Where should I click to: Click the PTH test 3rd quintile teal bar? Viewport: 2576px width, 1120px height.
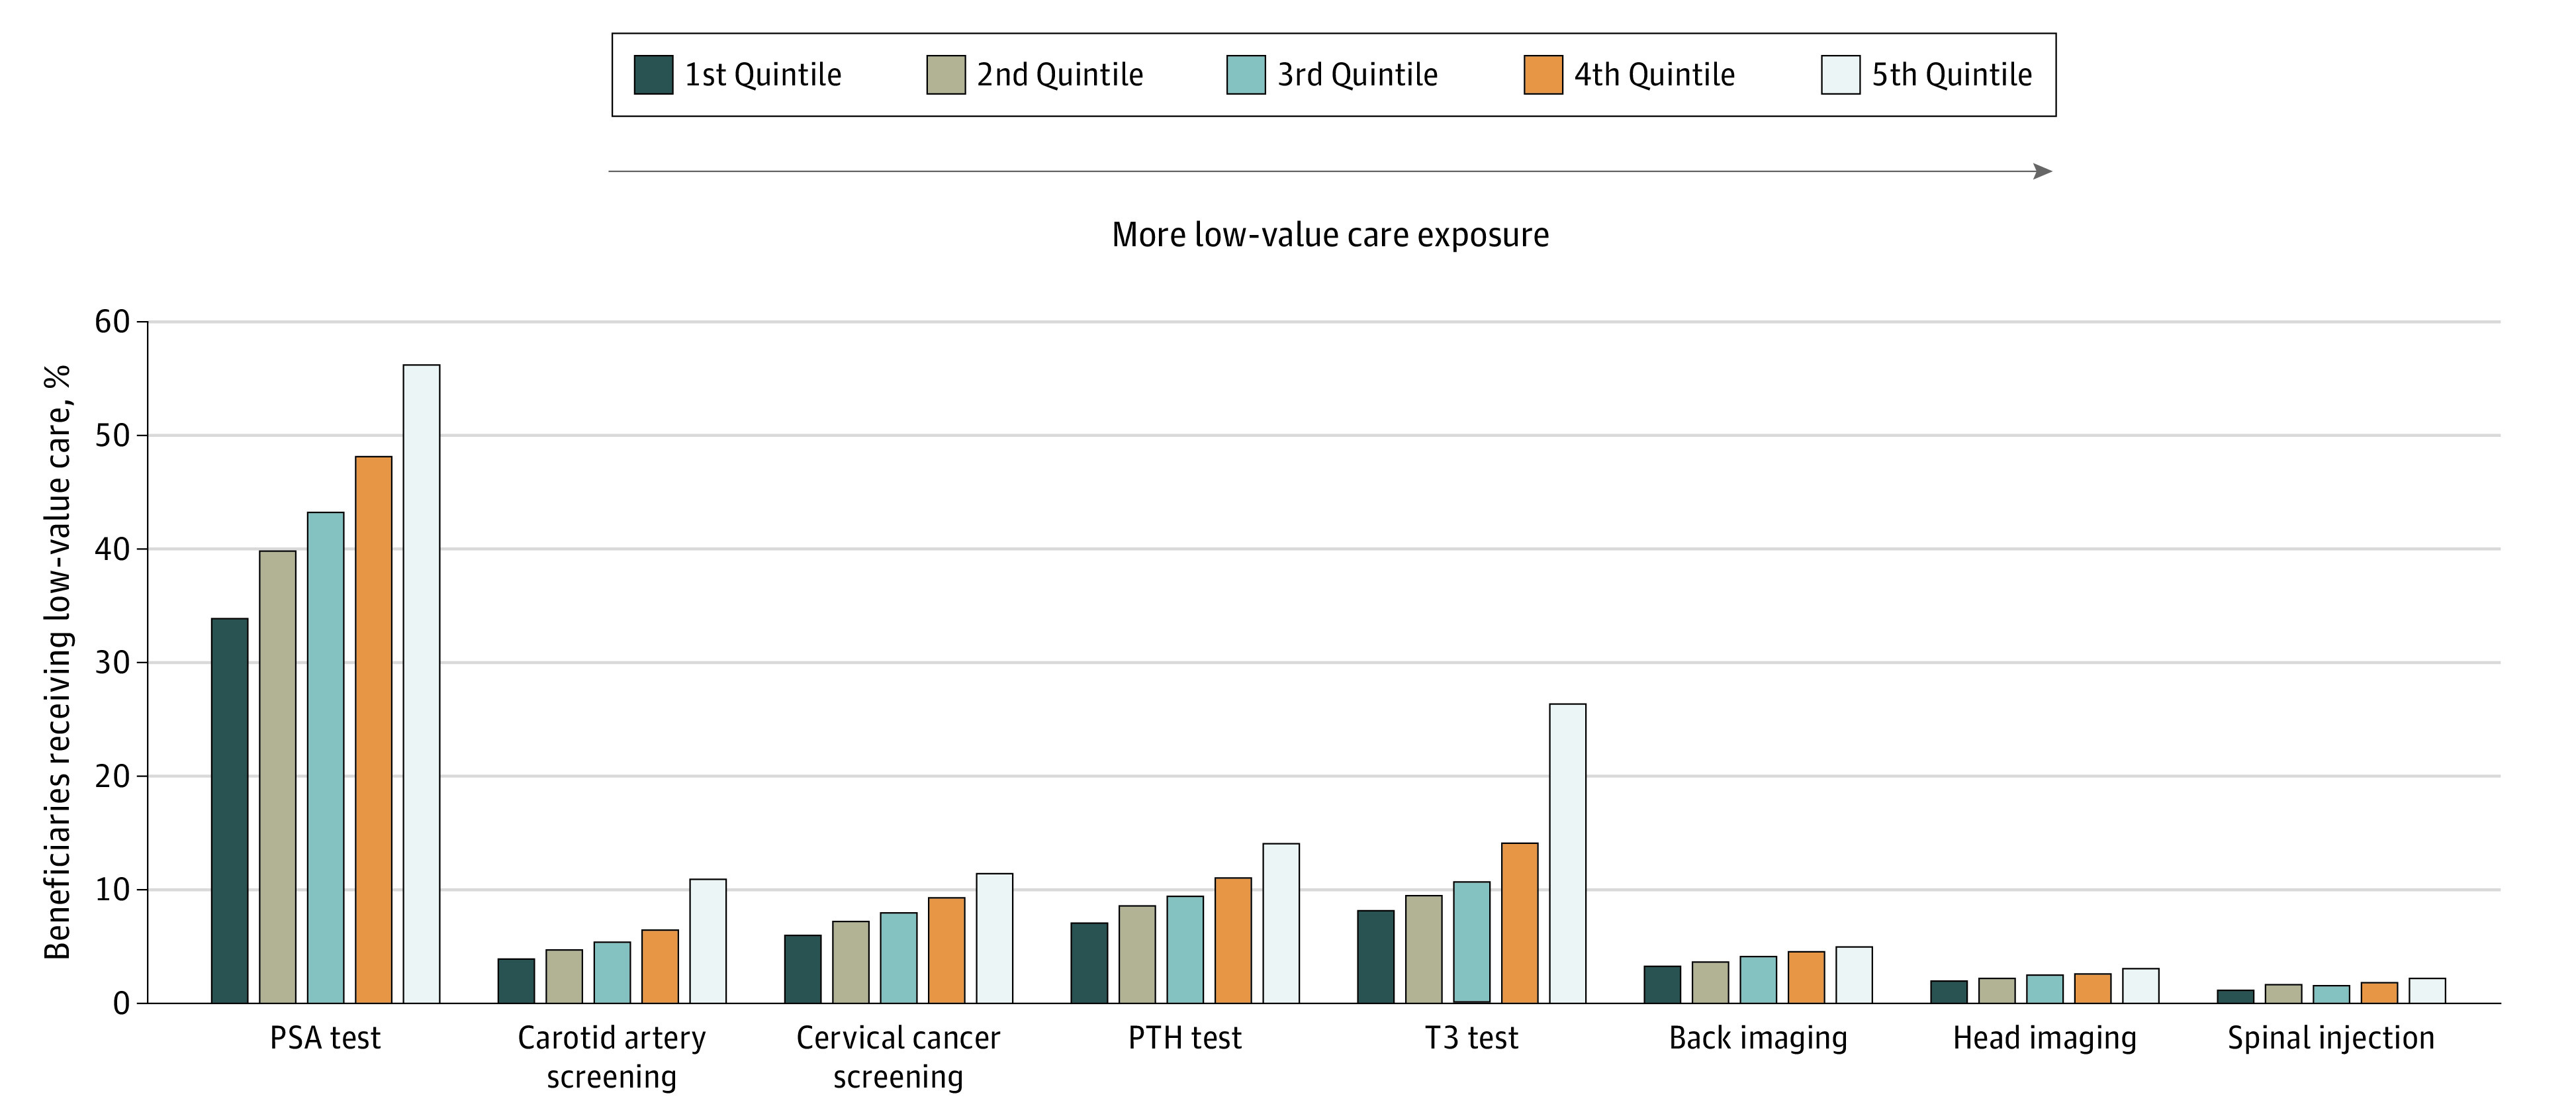tap(1185, 950)
